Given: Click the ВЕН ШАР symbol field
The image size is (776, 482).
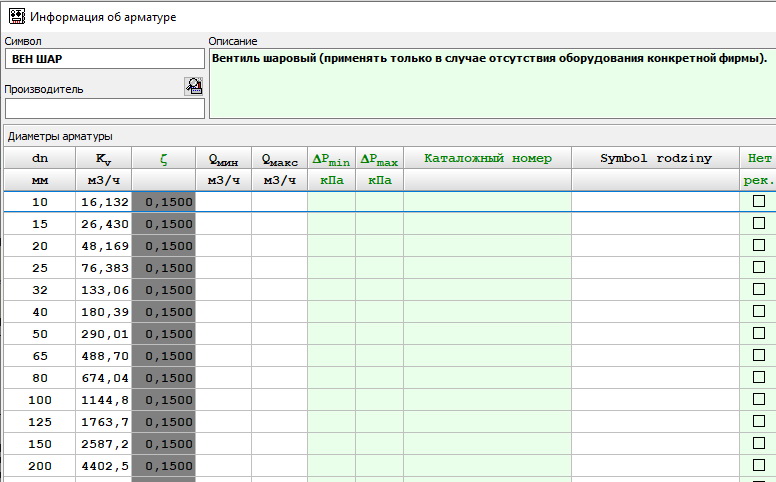Looking at the screenshot, I should pos(105,59).
